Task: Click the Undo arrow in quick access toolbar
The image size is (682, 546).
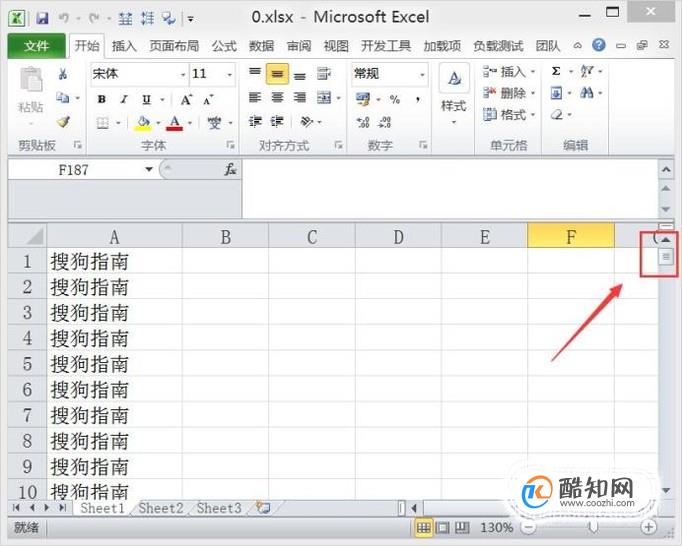Action: [x=64, y=18]
